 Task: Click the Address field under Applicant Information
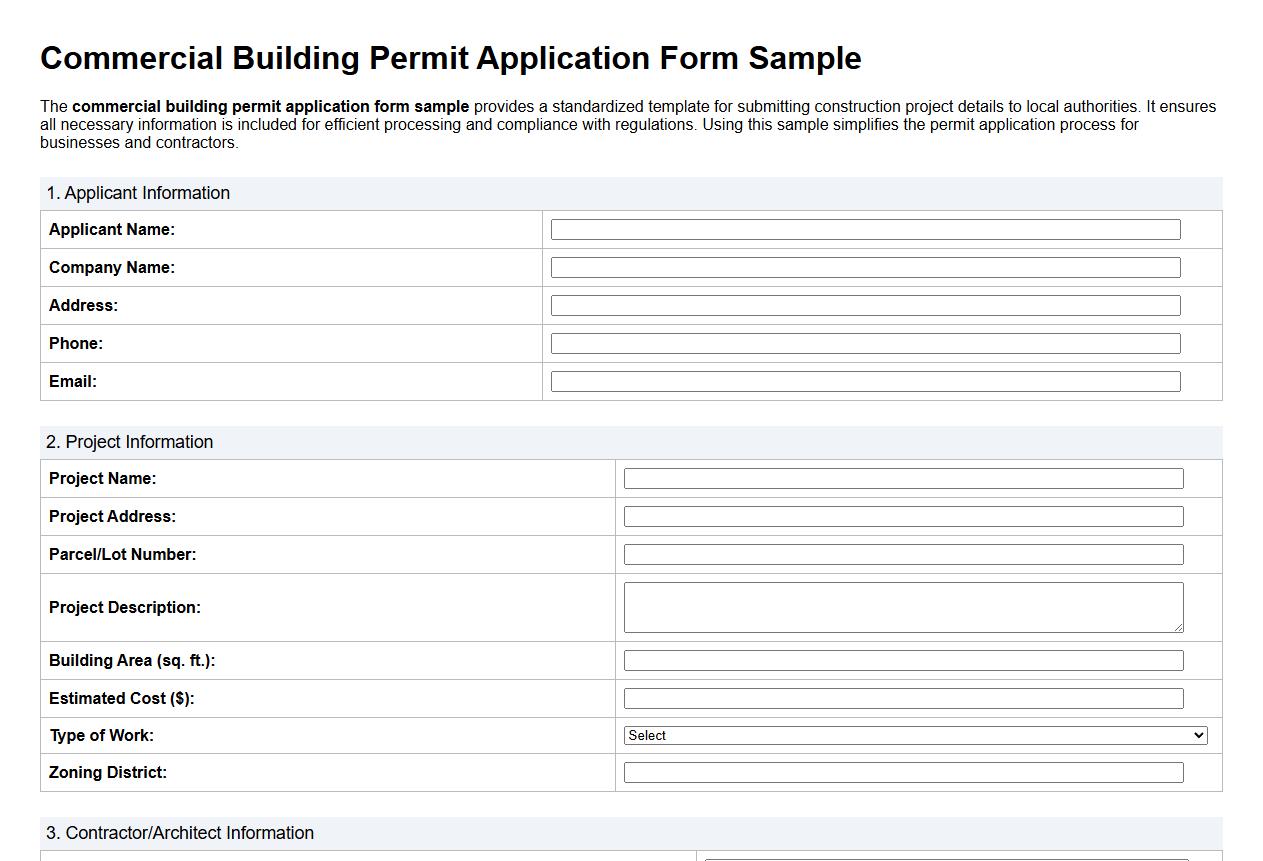pos(864,305)
